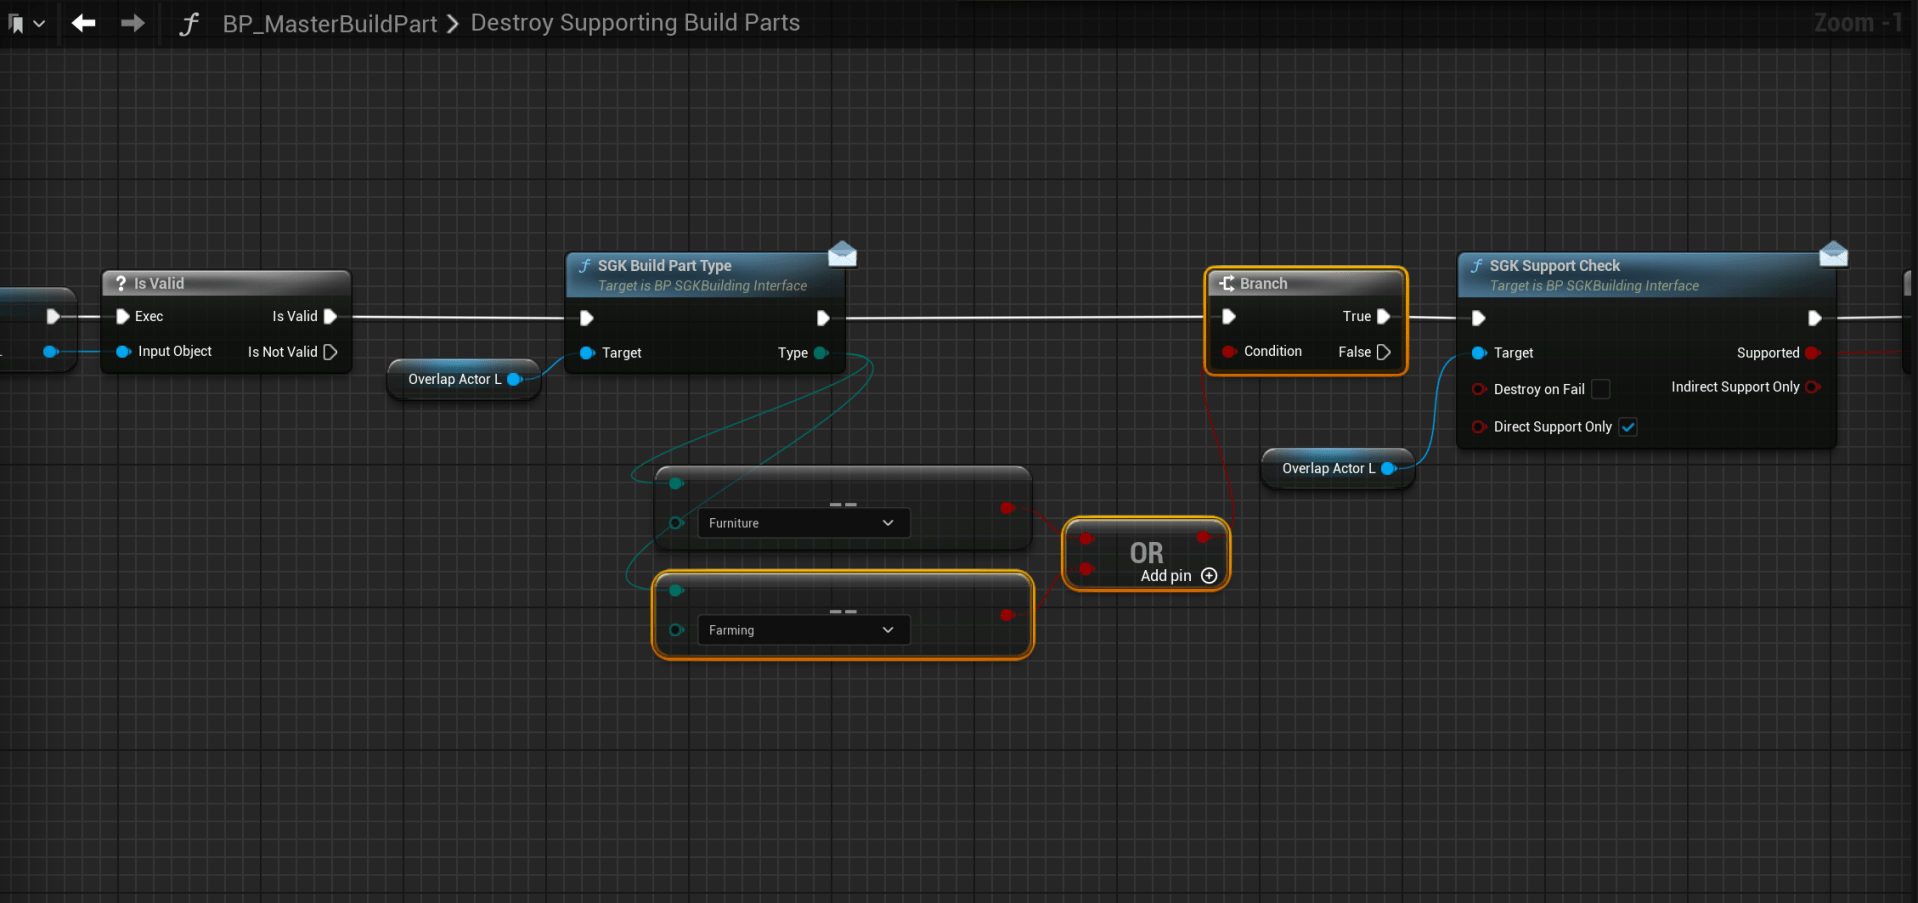Click the Is Not Valid exec output pin
The height and width of the screenshot is (903, 1918).
[x=330, y=352]
